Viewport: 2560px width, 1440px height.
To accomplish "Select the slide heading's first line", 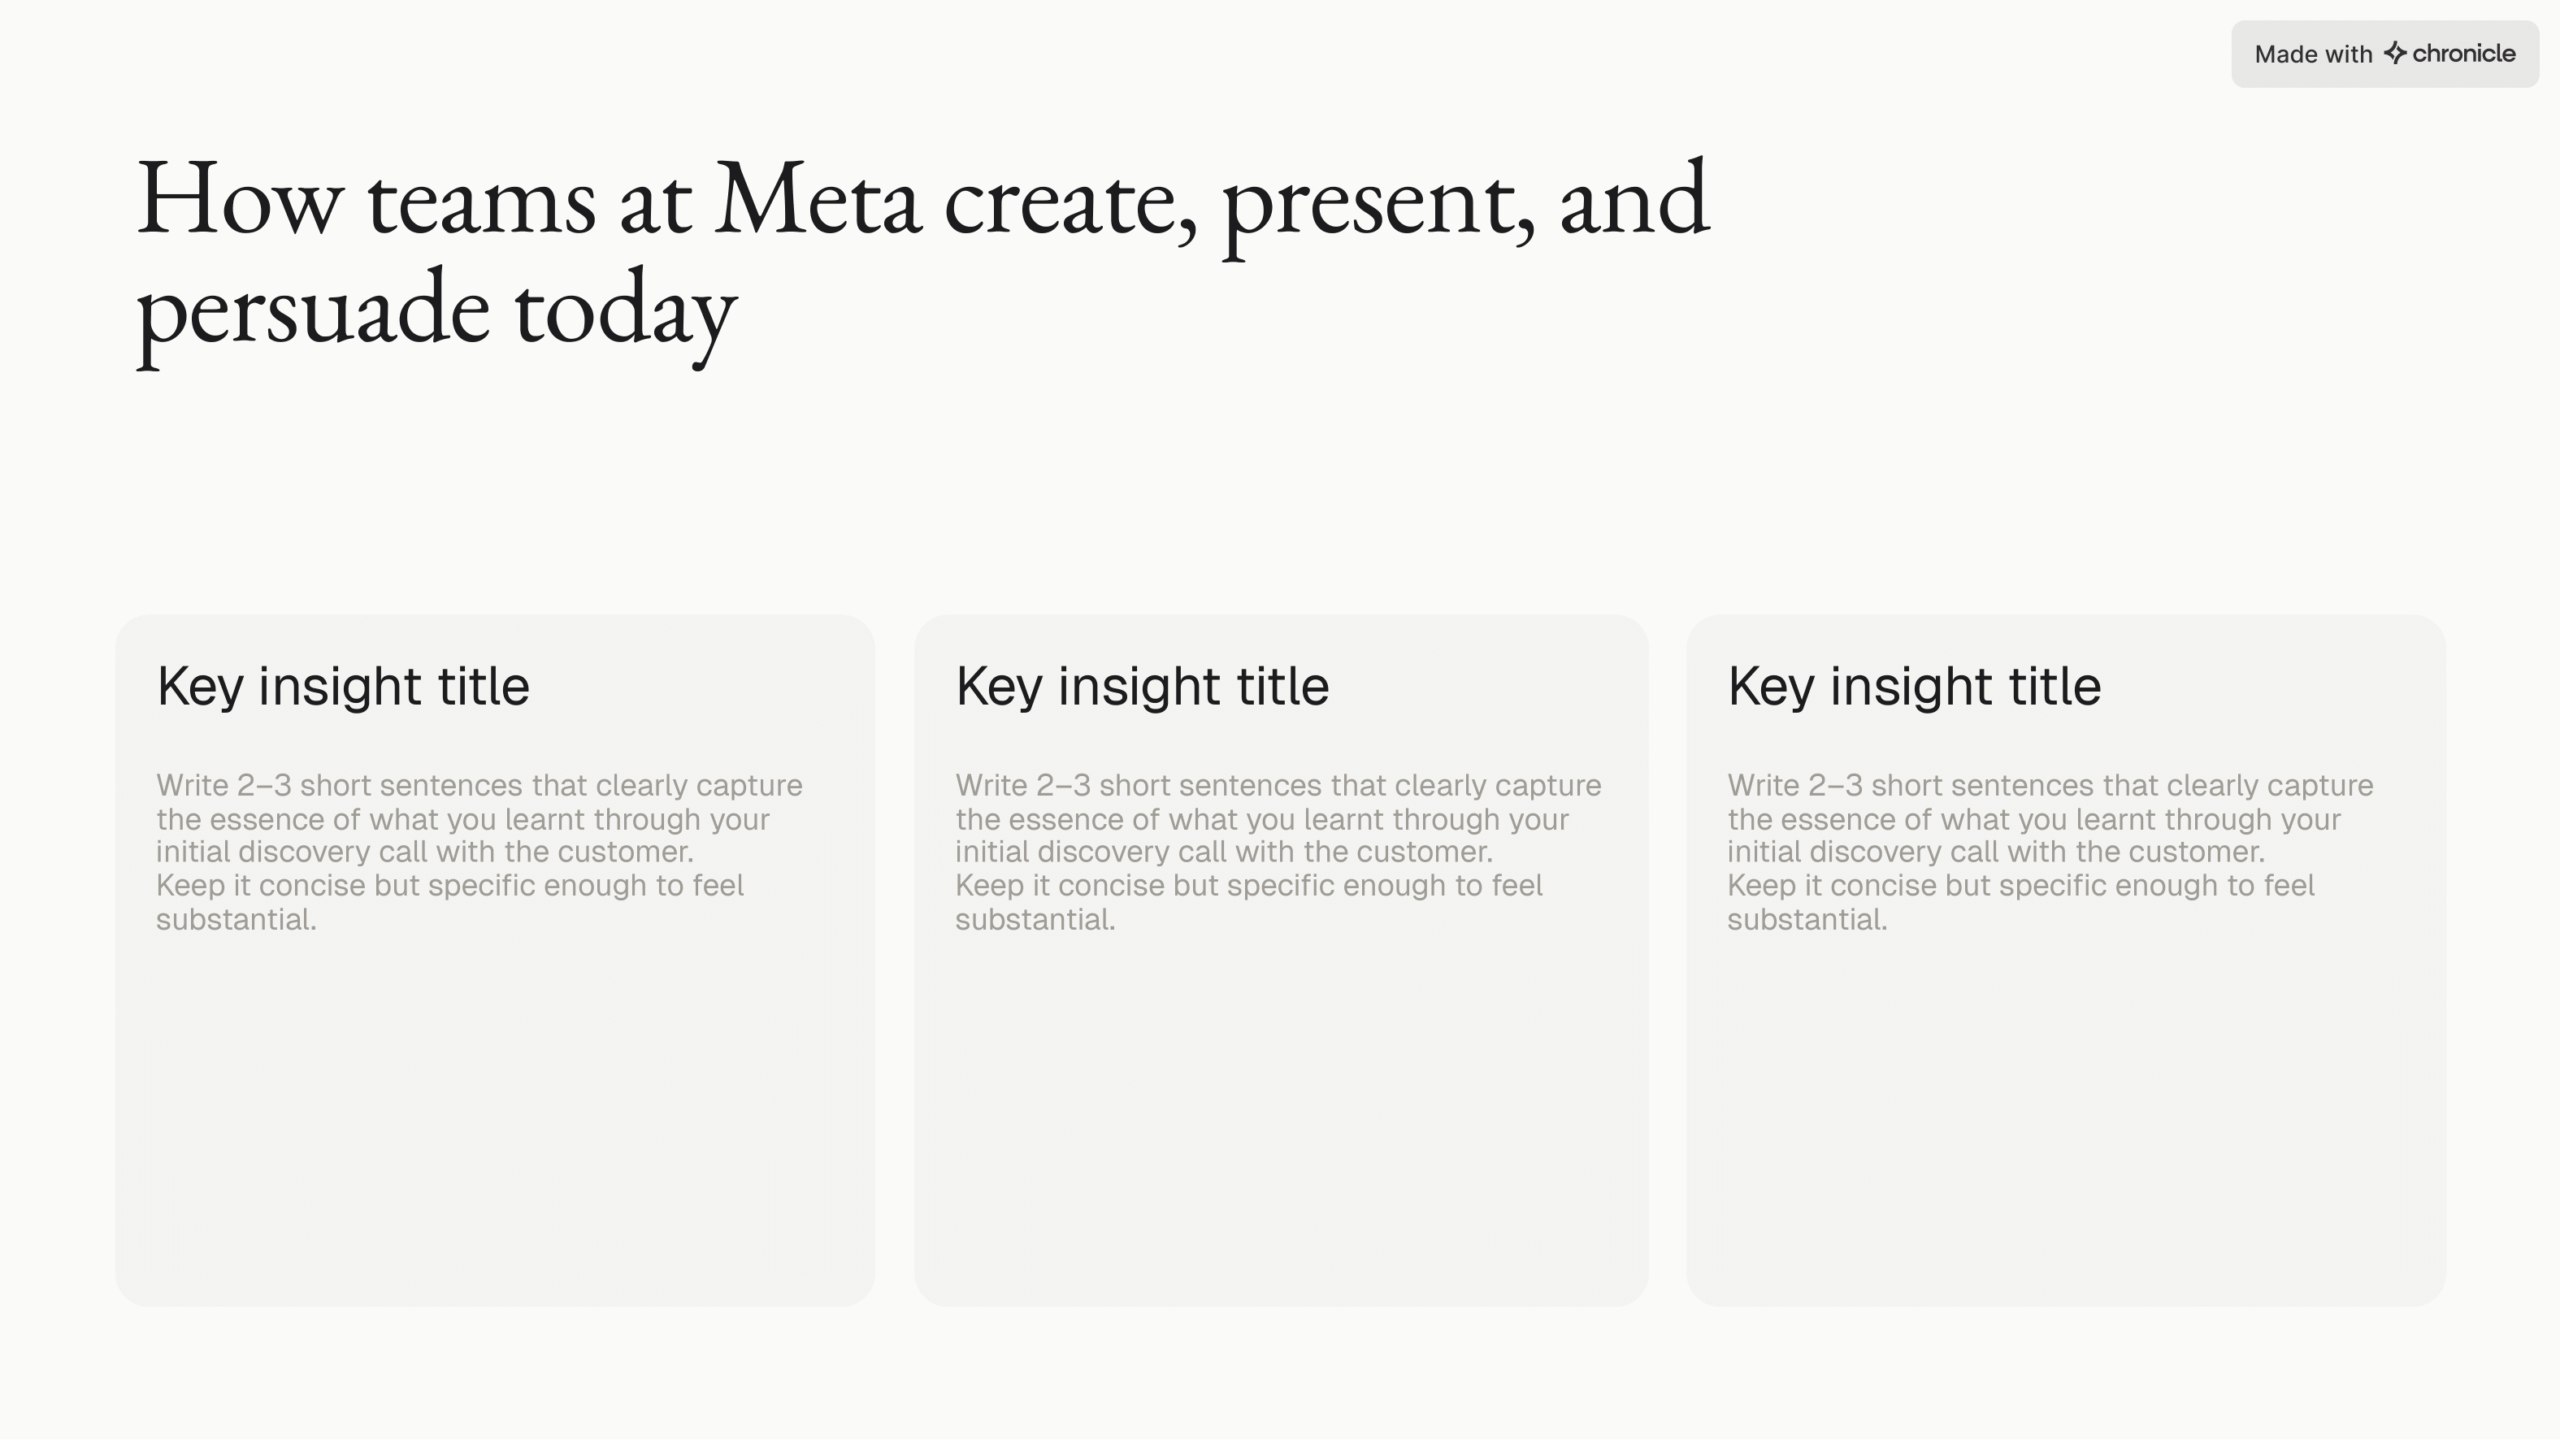I will click(x=922, y=200).
